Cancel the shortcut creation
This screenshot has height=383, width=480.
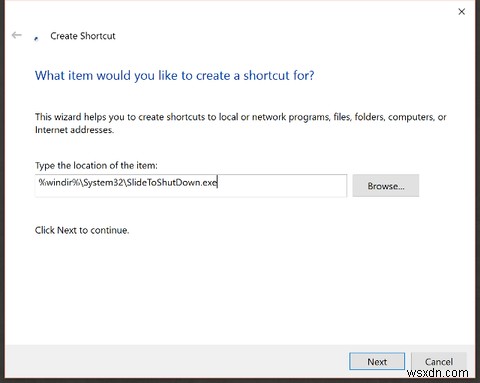439,361
